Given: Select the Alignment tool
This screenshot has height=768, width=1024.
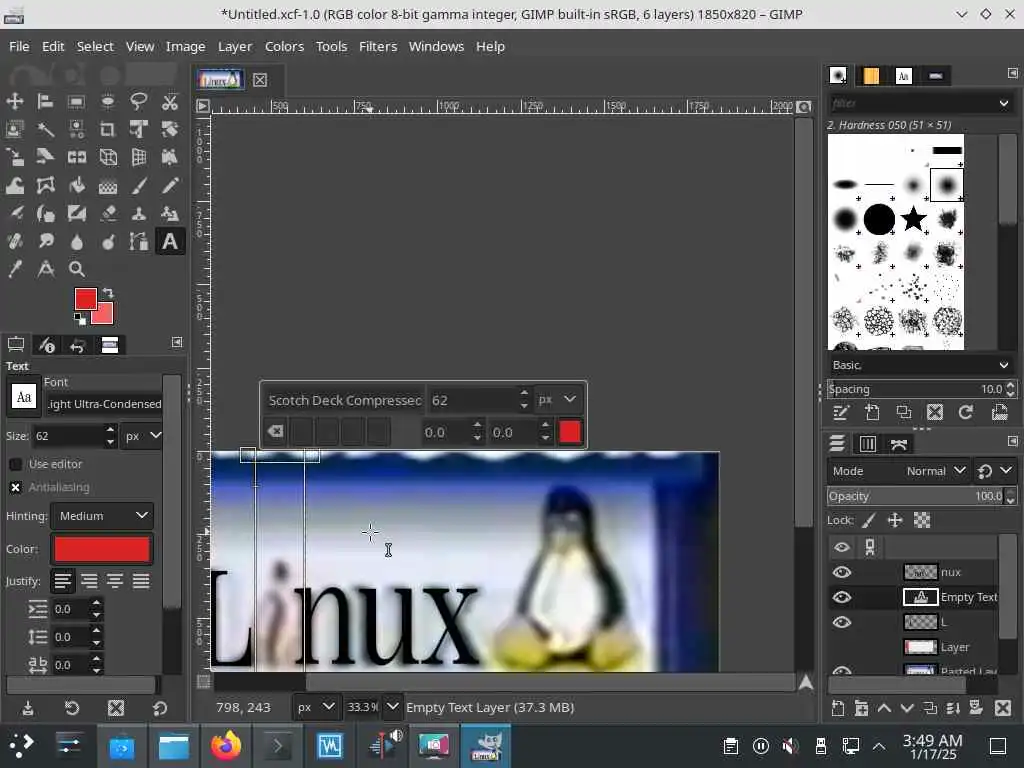Looking at the screenshot, I should (45, 101).
